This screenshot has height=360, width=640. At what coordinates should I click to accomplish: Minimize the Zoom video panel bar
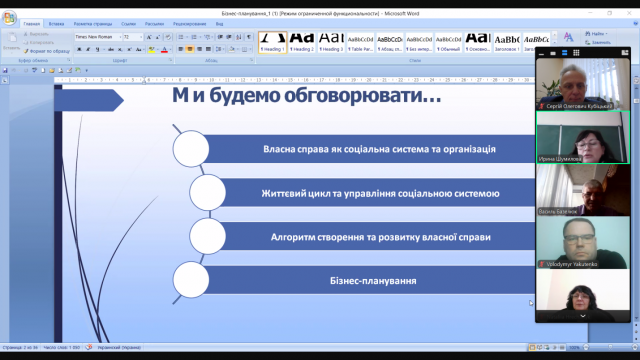(x=541, y=53)
